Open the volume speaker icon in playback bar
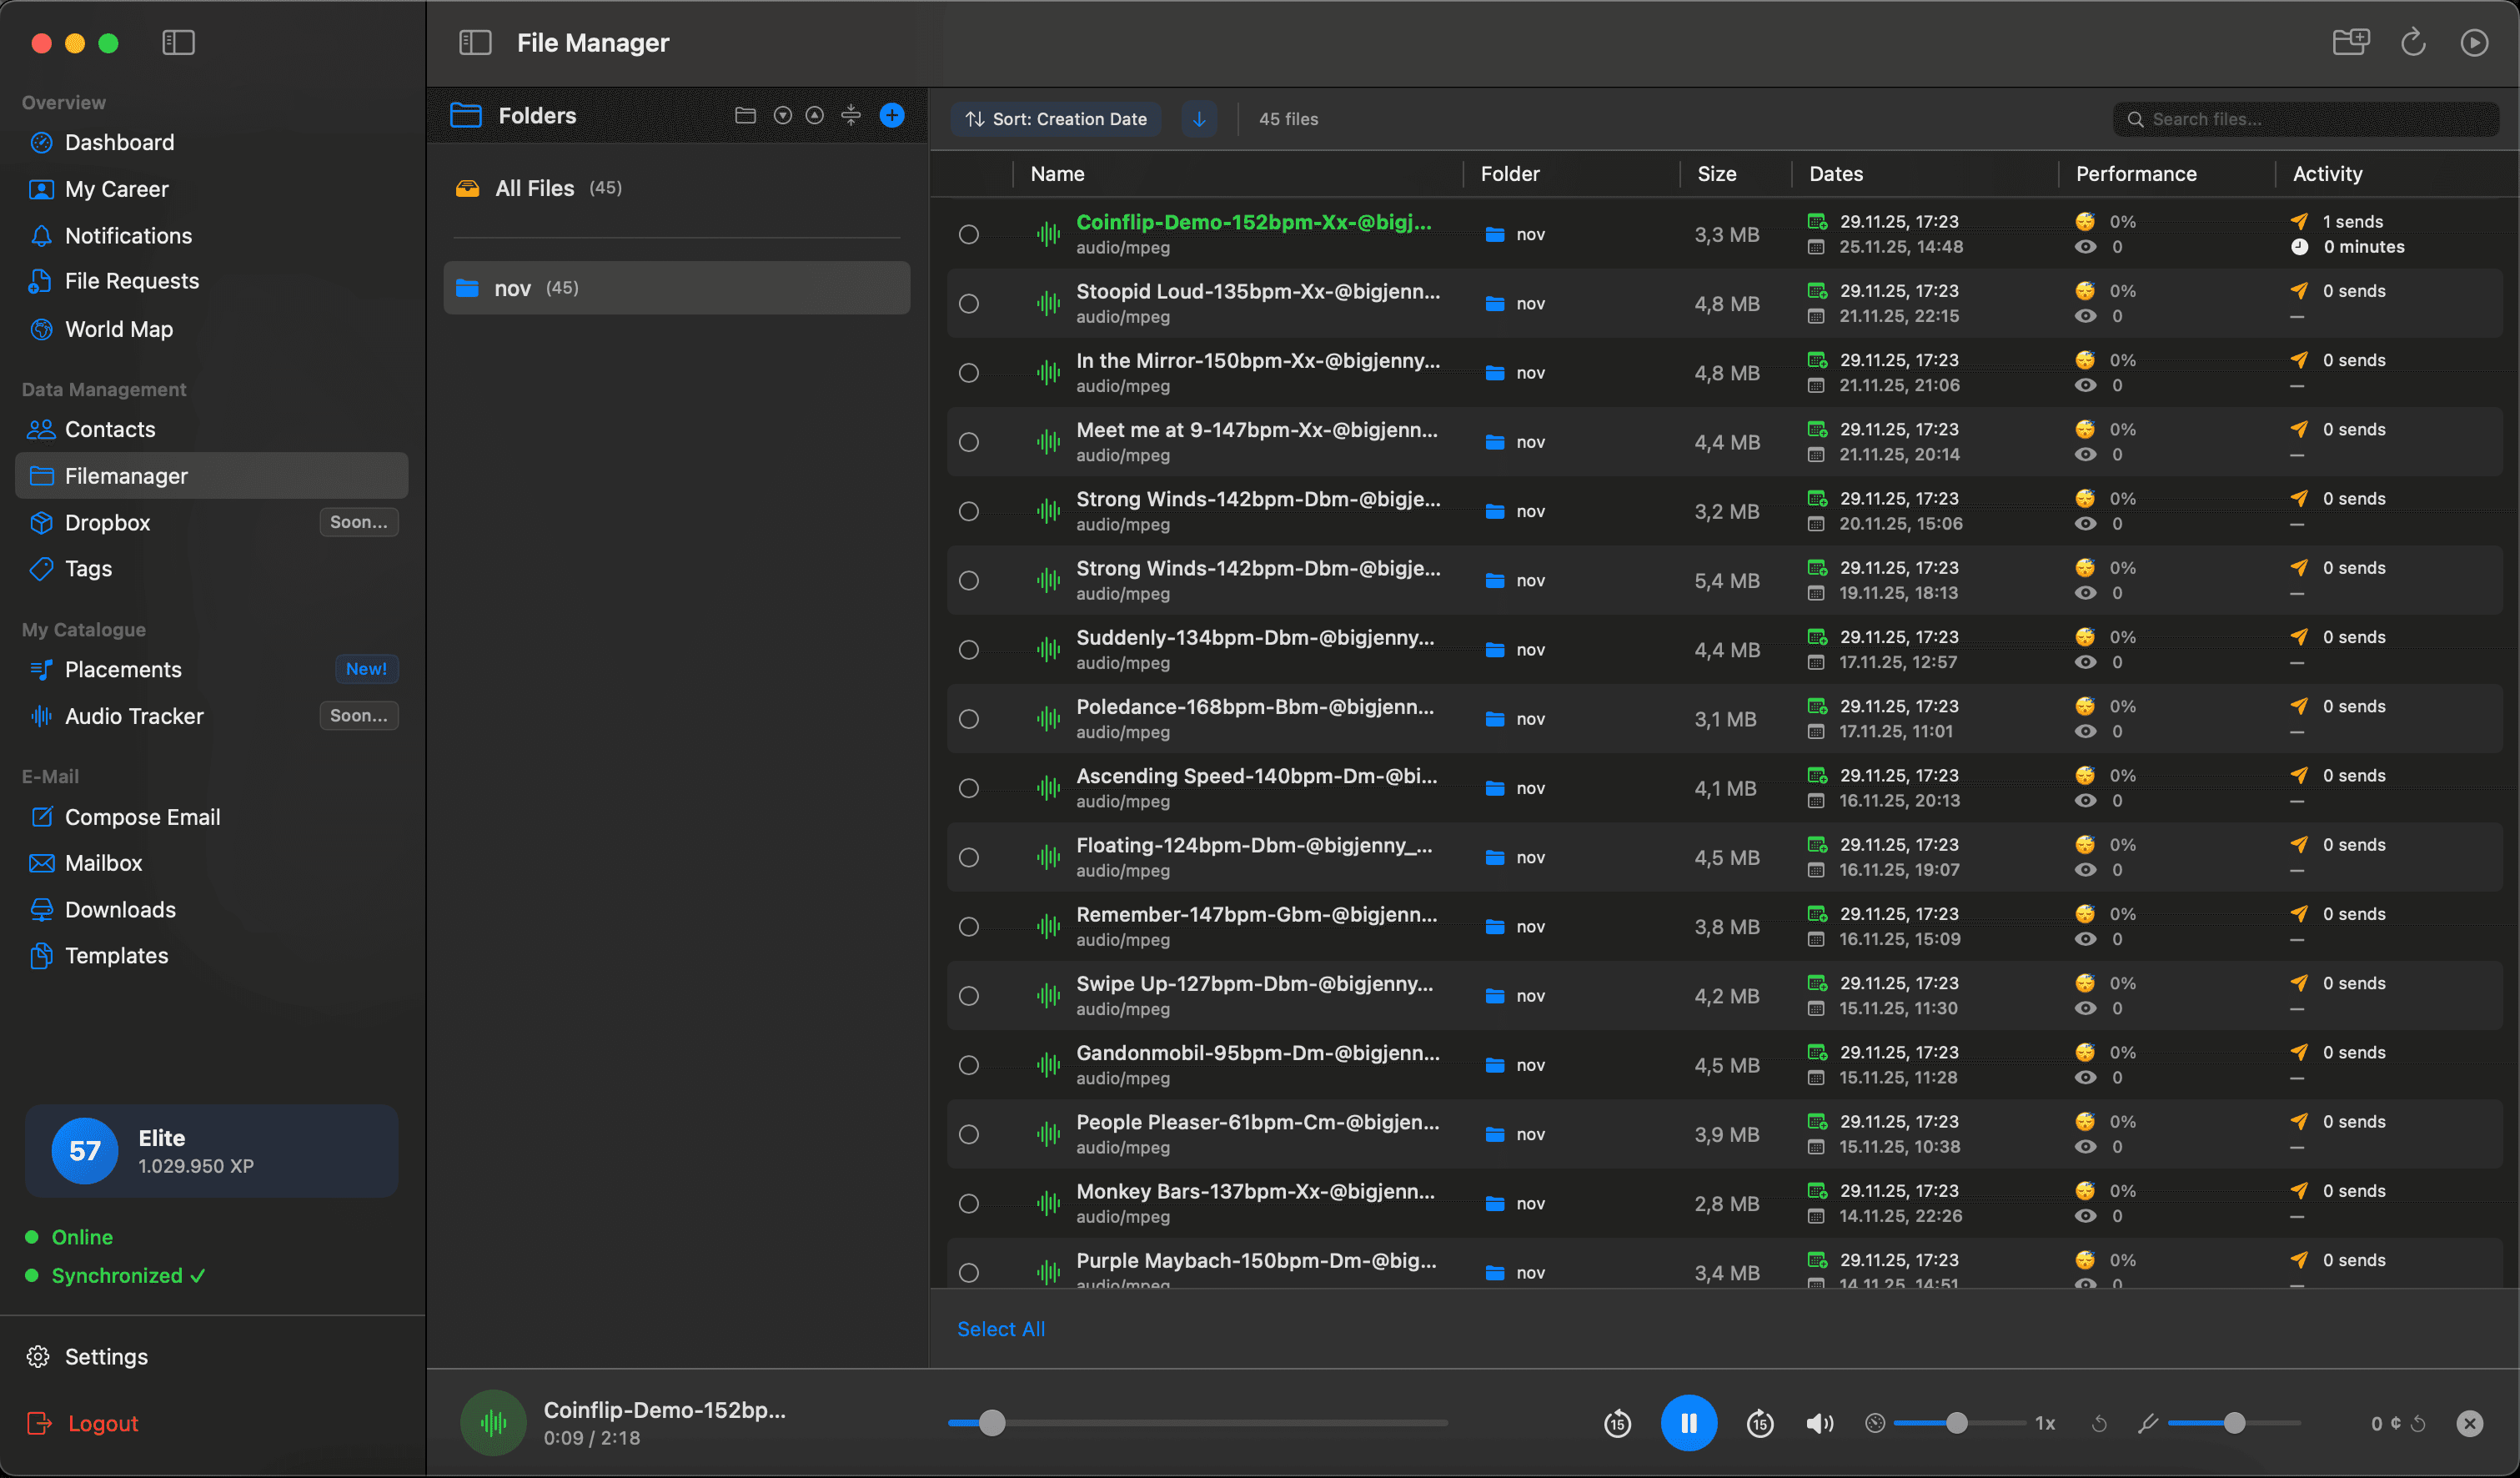Viewport: 2520px width, 1478px height. coord(1819,1422)
